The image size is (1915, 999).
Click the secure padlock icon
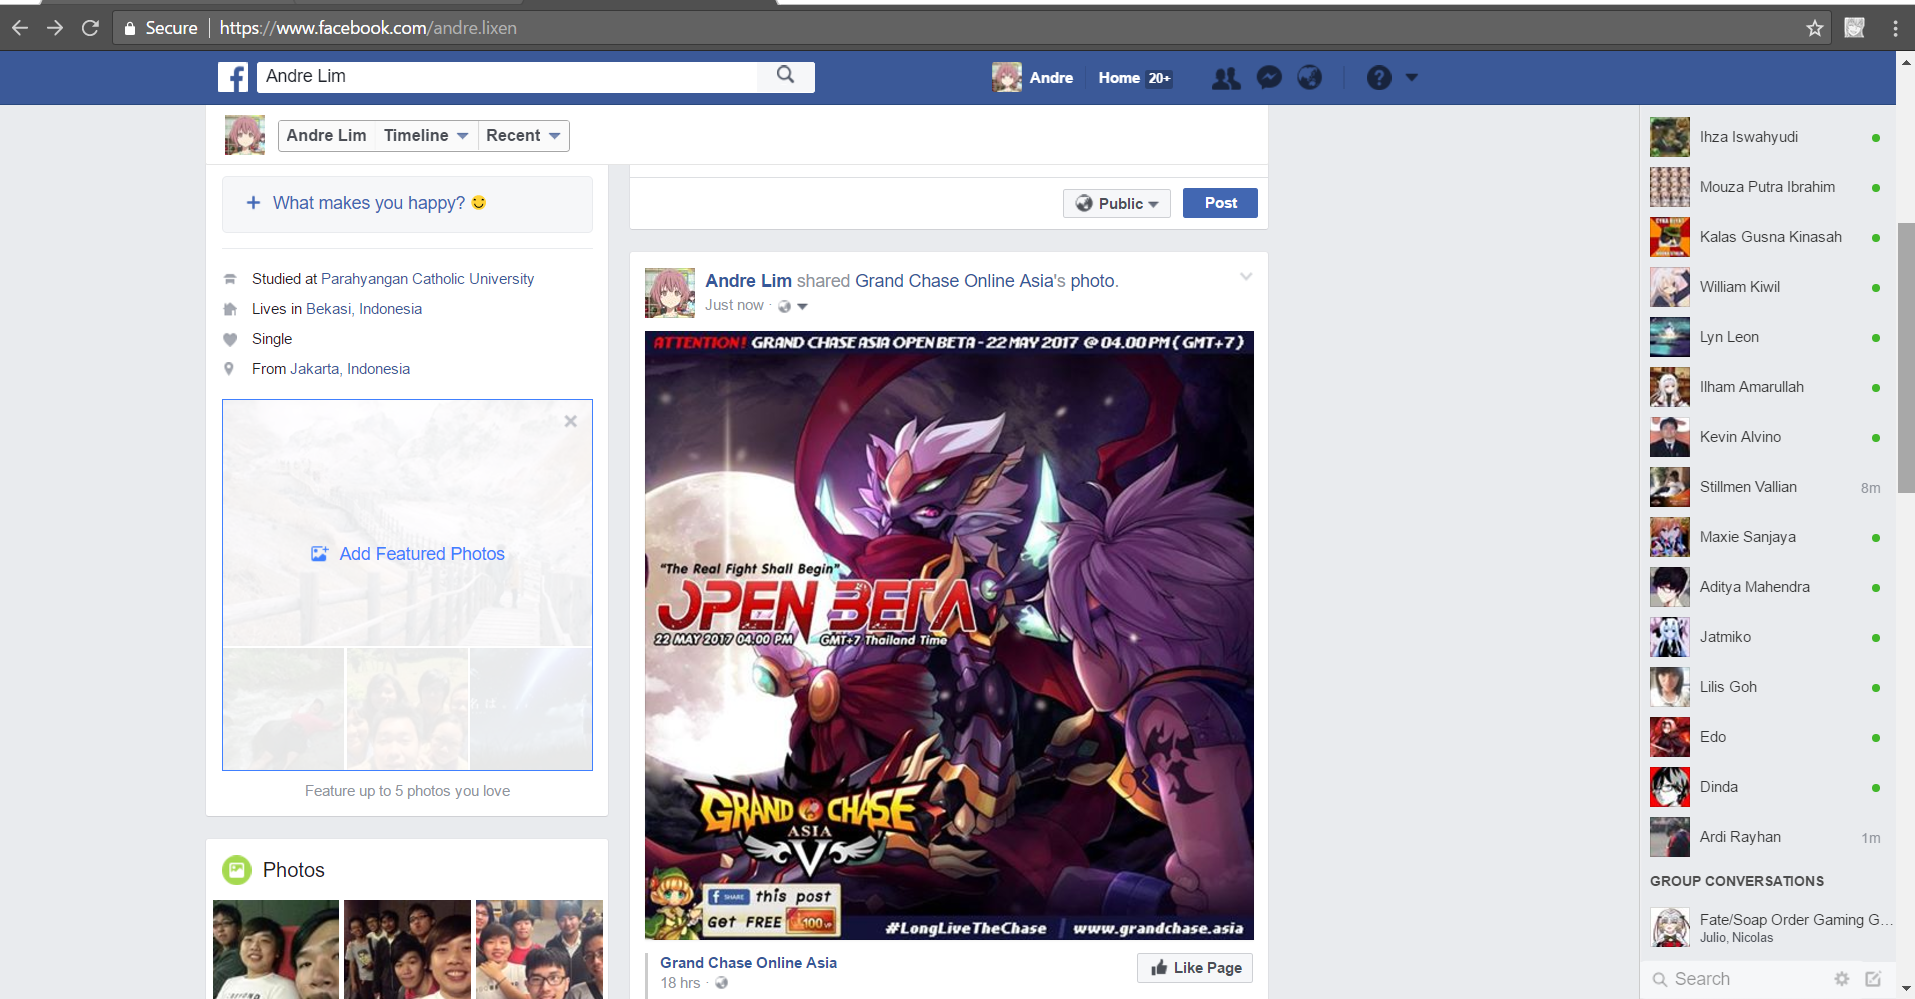tap(129, 28)
